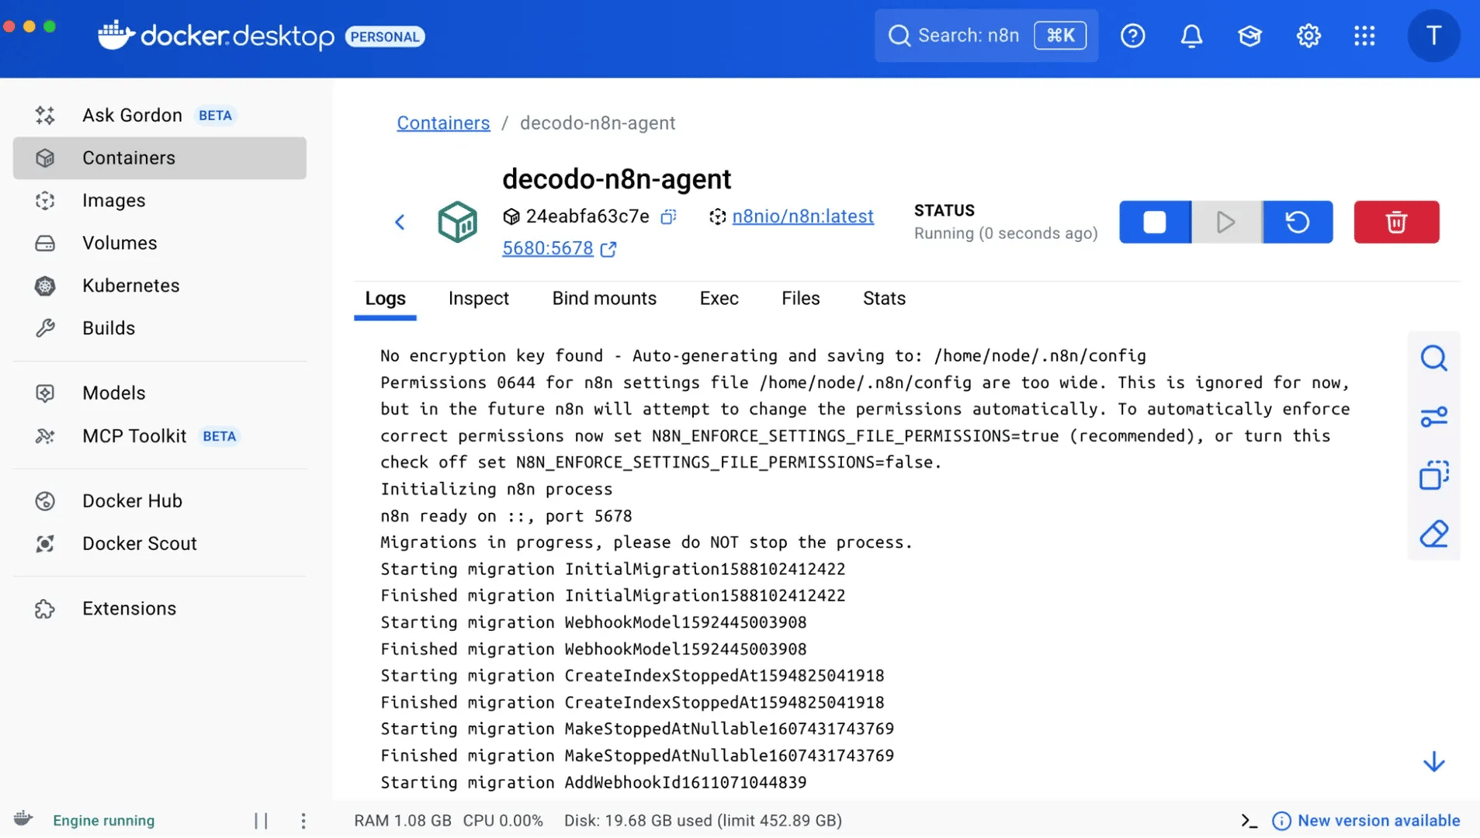Switch to the Stats tab
The image size is (1480, 838).
pos(883,298)
